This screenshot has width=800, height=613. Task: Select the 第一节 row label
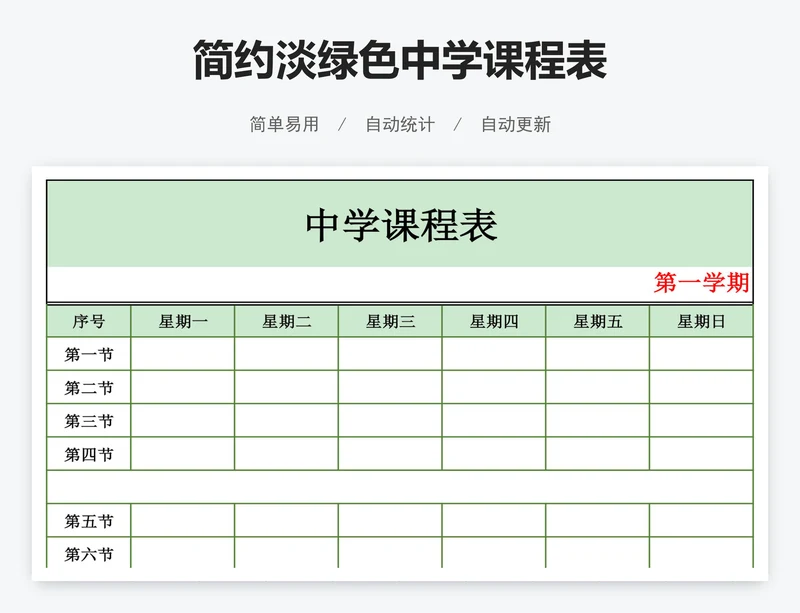[89, 354]
